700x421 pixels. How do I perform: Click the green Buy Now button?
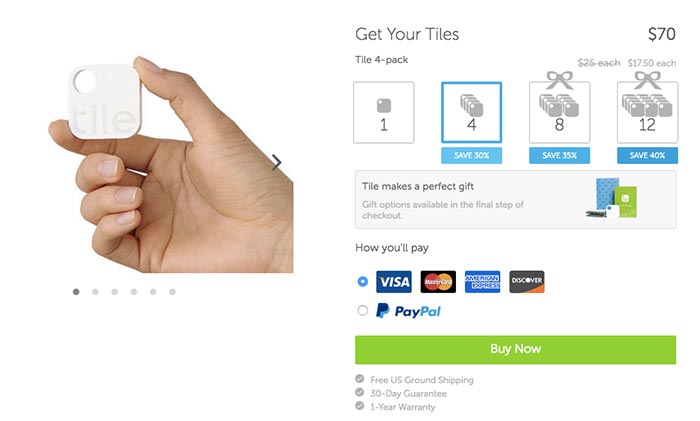pyautogui.click(x=515, y=350)
